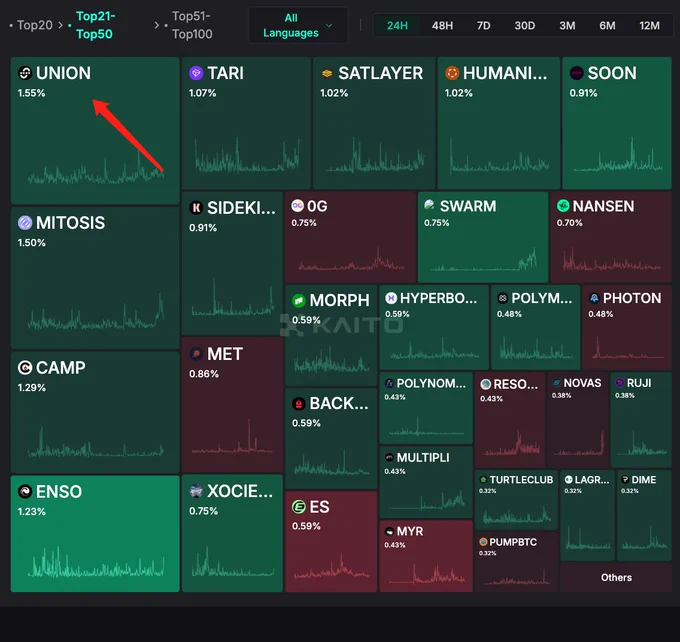Click the NOVAS name label
The width and height of the screenshot is (680, 642).
582,383
